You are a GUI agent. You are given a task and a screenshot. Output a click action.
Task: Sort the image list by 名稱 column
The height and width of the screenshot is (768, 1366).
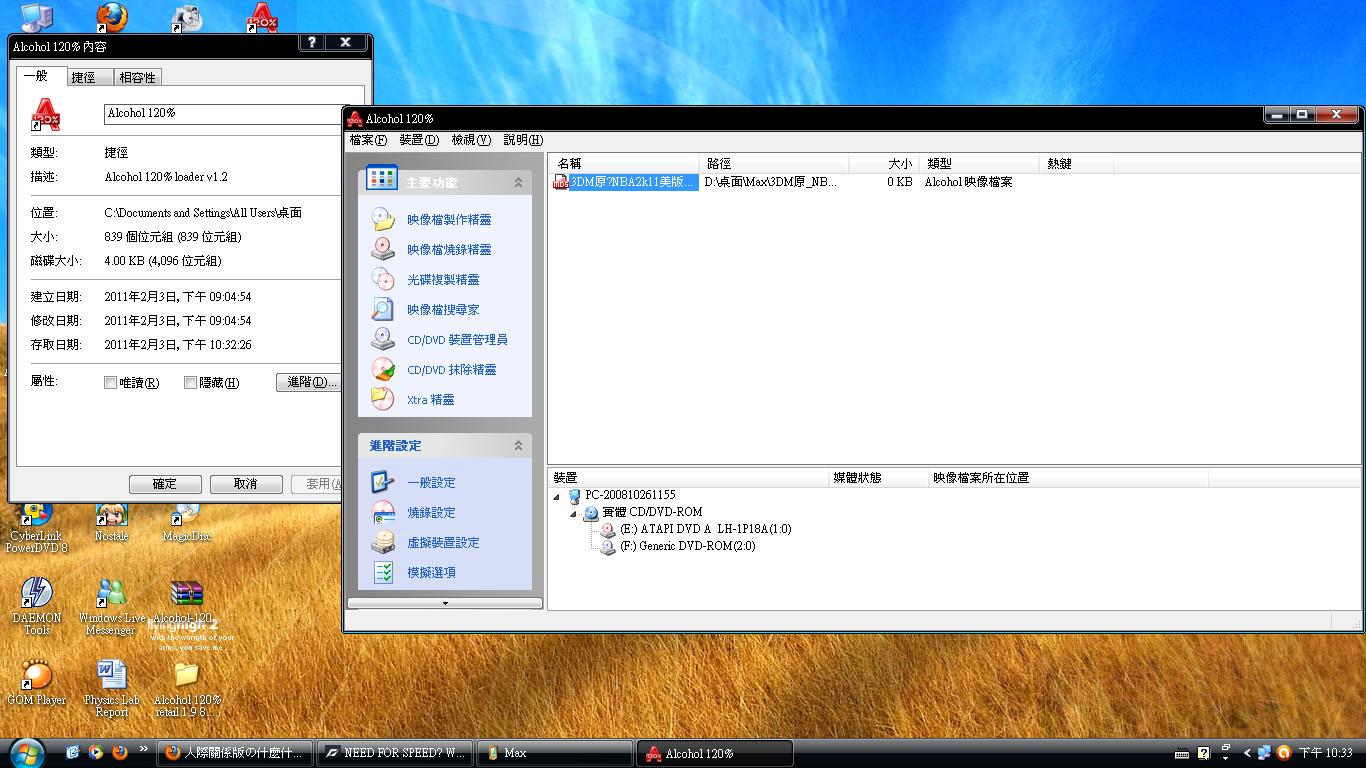624,163
